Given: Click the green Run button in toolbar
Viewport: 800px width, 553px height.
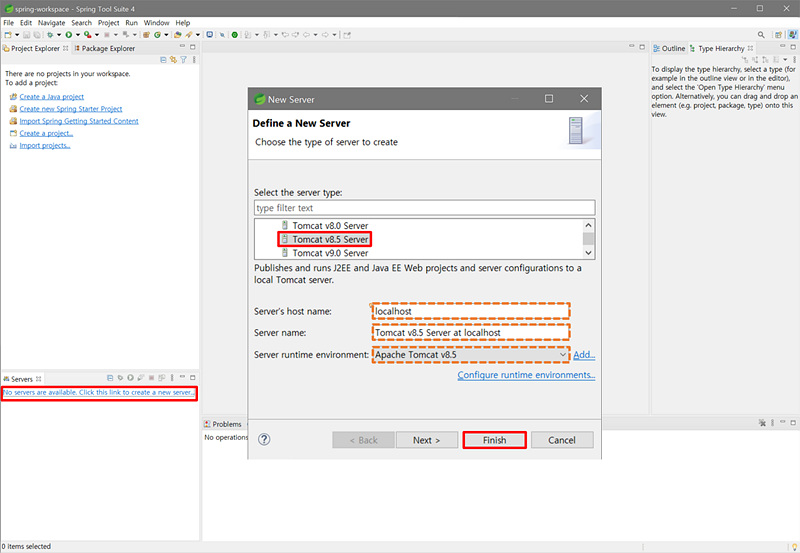Looking at the screenshot, I should [x=68, y=35].
